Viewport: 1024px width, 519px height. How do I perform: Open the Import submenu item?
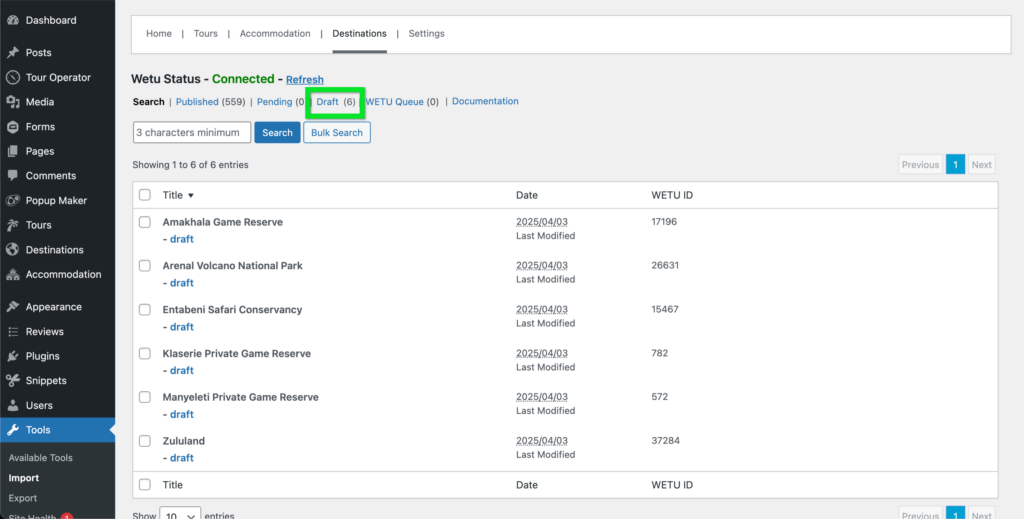click(24, 478)
